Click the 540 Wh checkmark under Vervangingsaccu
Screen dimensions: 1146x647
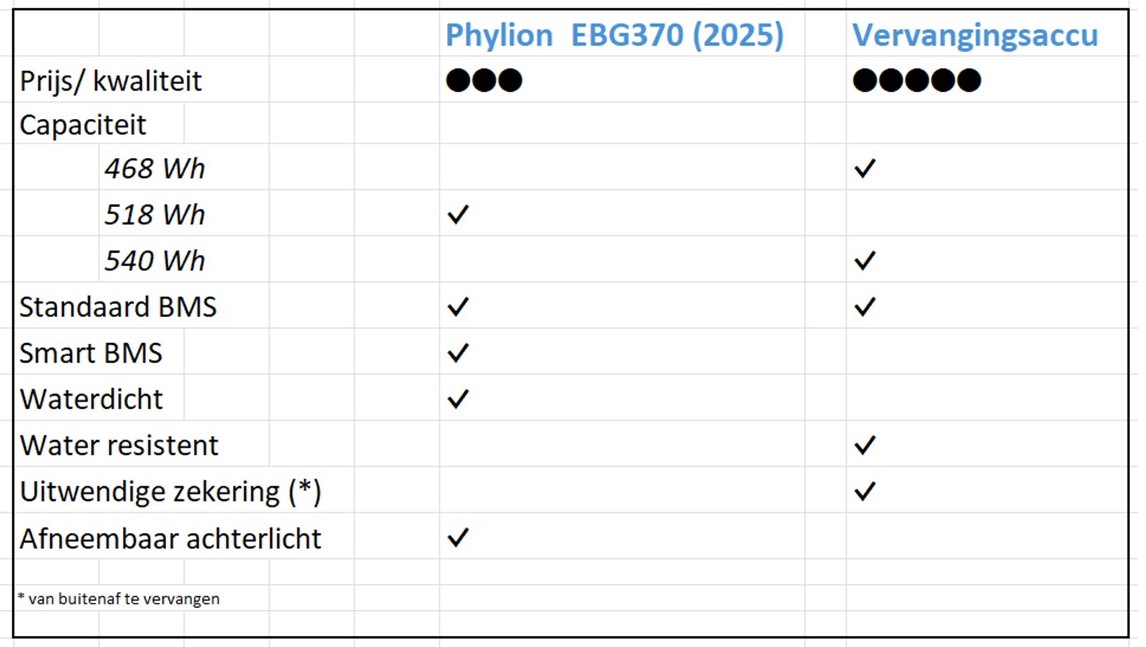865,260
